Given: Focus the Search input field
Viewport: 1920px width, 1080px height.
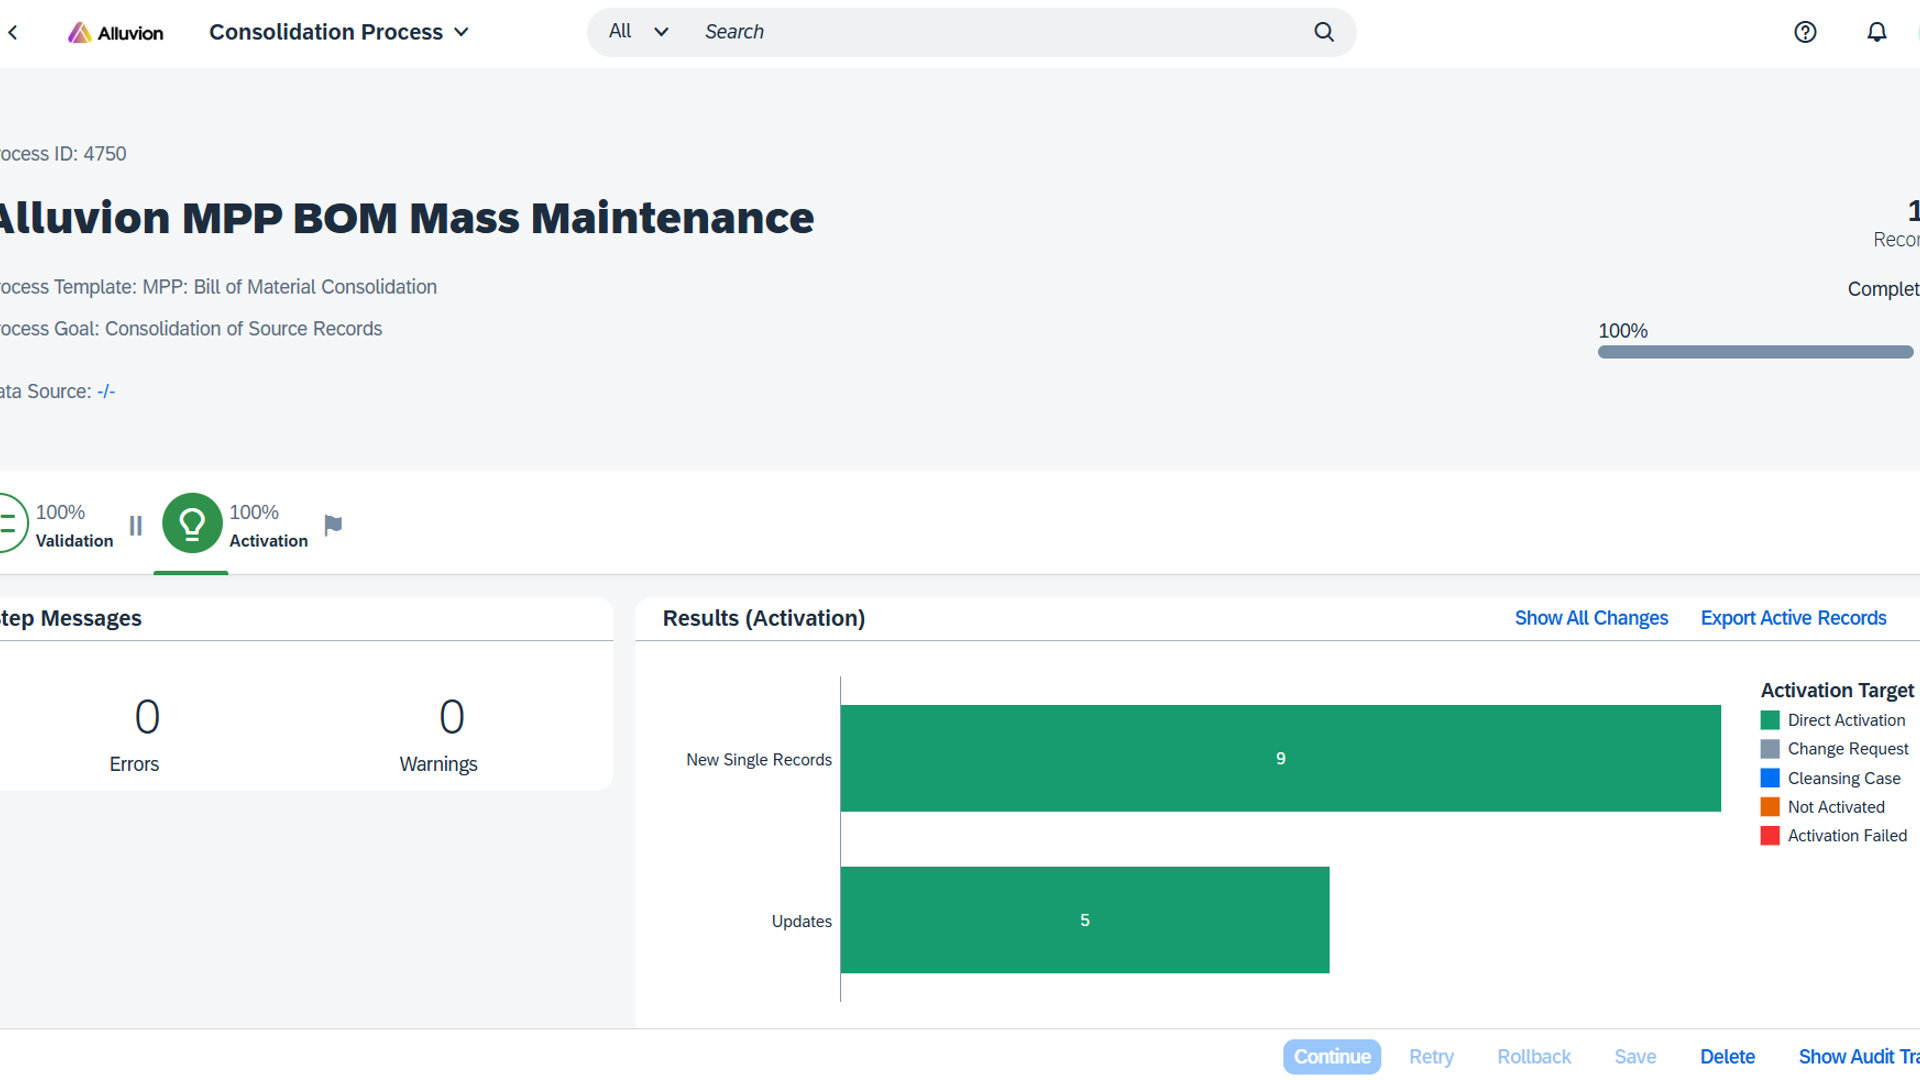Looking at the screenshot, I should point(1000,32).
